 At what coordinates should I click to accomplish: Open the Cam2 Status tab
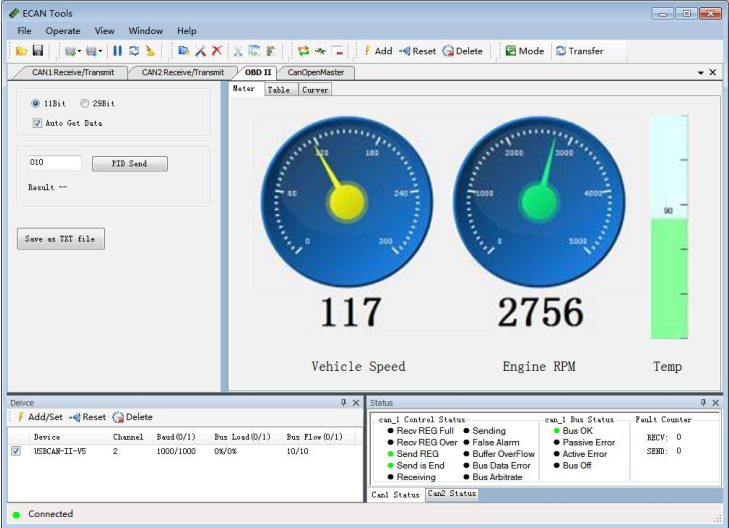coord(451,494)
